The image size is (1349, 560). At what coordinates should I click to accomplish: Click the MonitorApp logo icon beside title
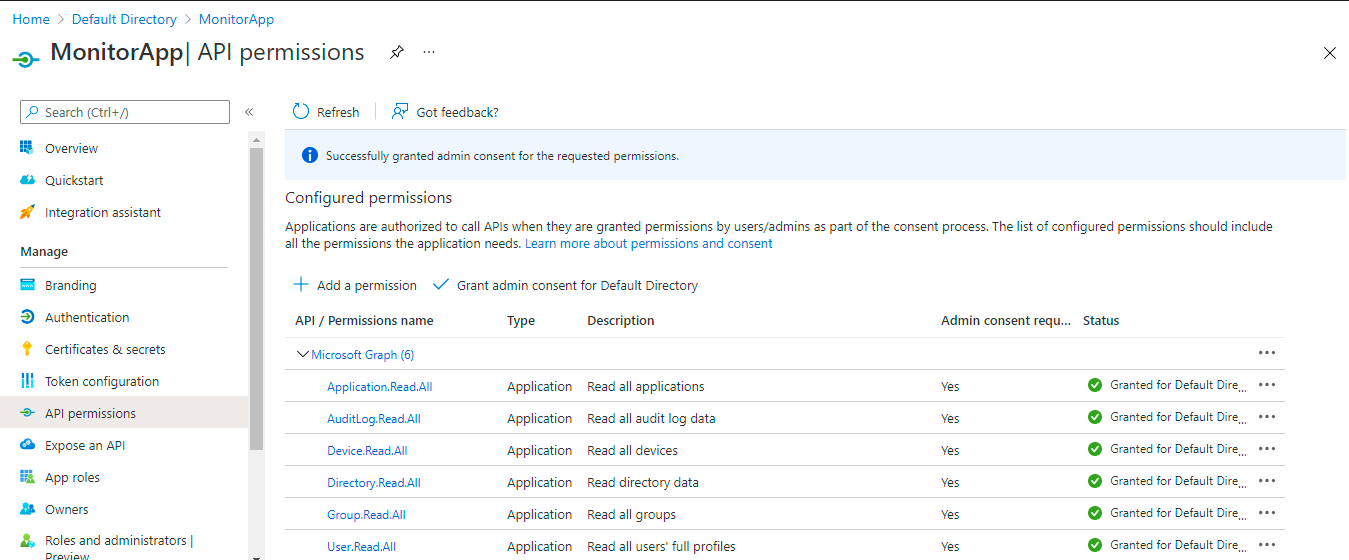tap(26, 58)
